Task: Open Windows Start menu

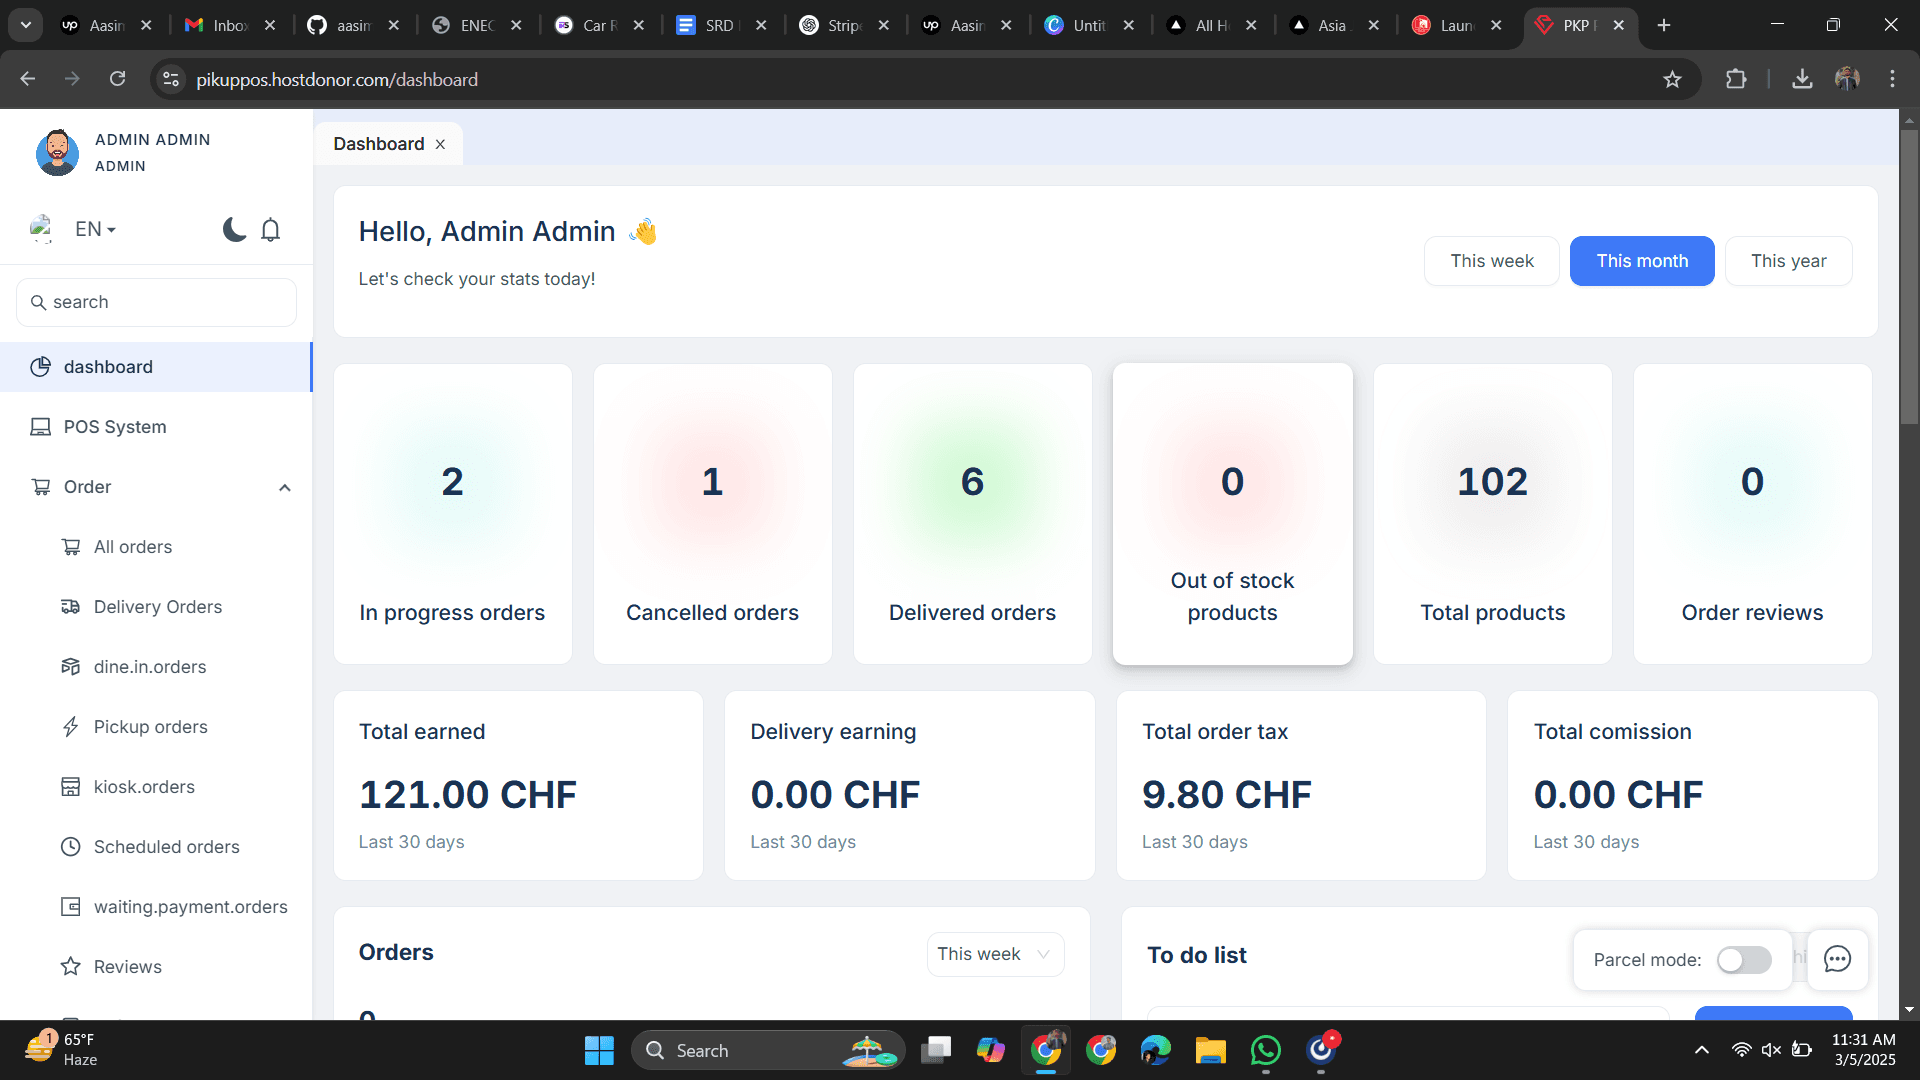Action: tap(599, 1050)
